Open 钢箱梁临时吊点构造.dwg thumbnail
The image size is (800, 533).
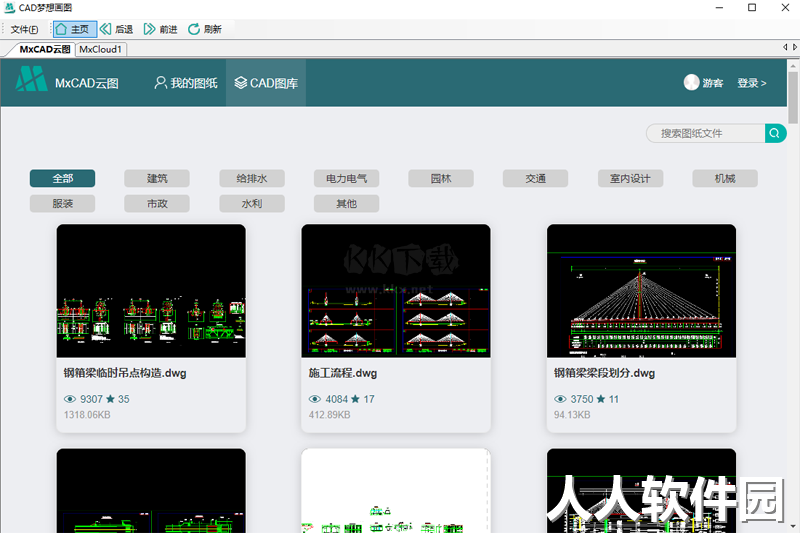(x=151, y=291)
